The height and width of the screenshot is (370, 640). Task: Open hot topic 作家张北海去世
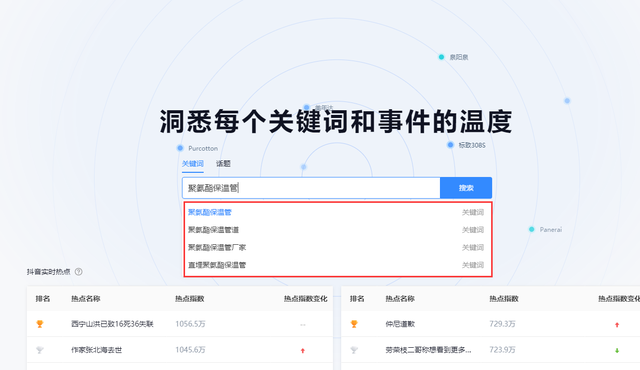[96, 350]
